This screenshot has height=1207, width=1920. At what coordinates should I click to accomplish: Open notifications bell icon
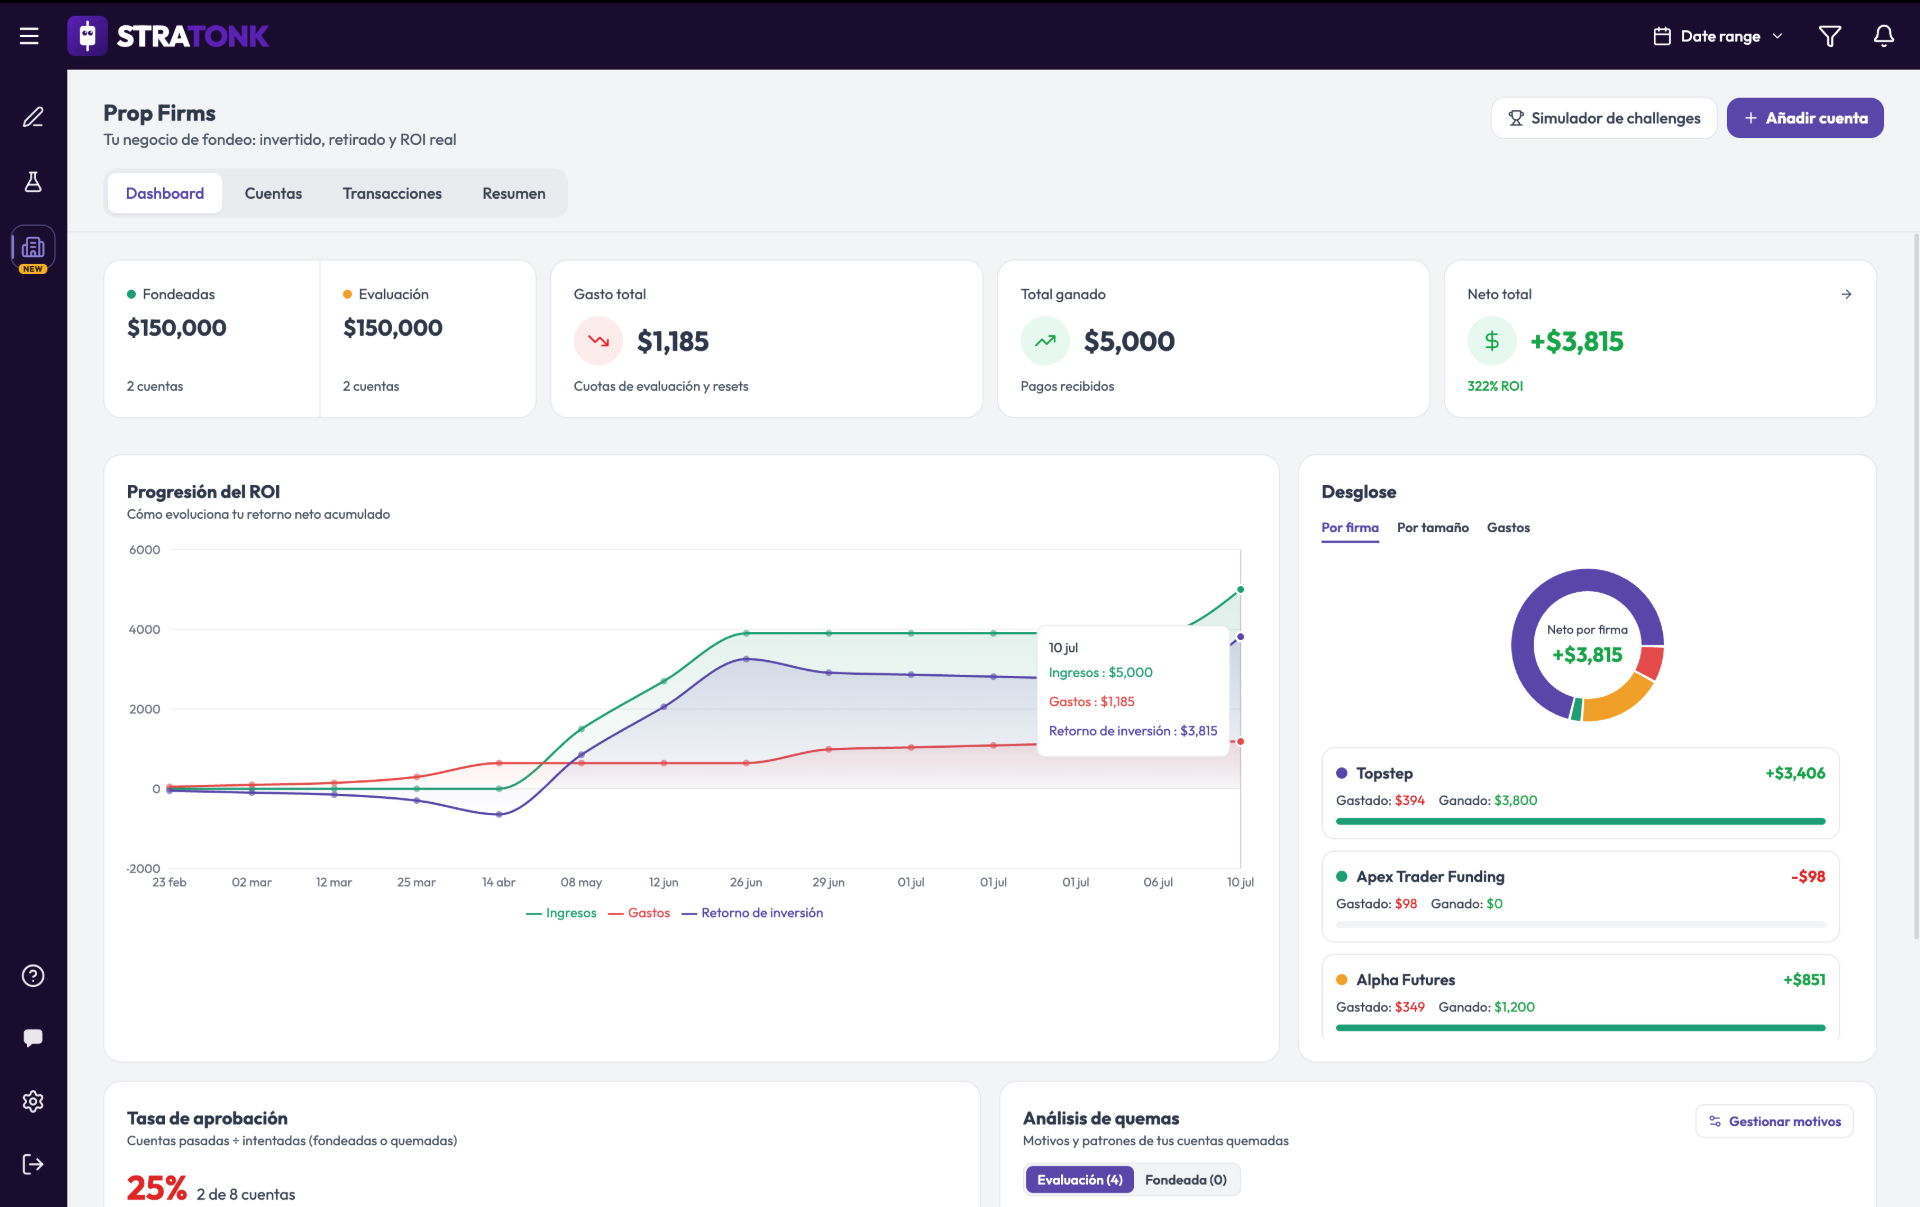click(x=1883, y=36)
